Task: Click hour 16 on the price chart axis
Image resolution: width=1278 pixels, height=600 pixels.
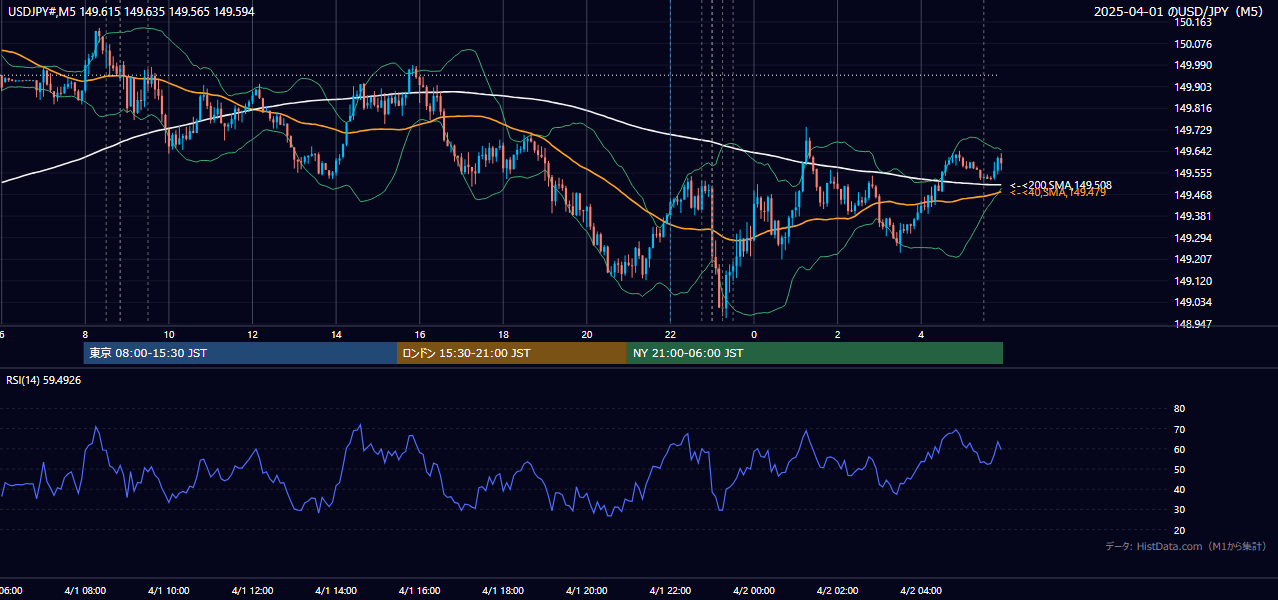Action: point(420,334)
